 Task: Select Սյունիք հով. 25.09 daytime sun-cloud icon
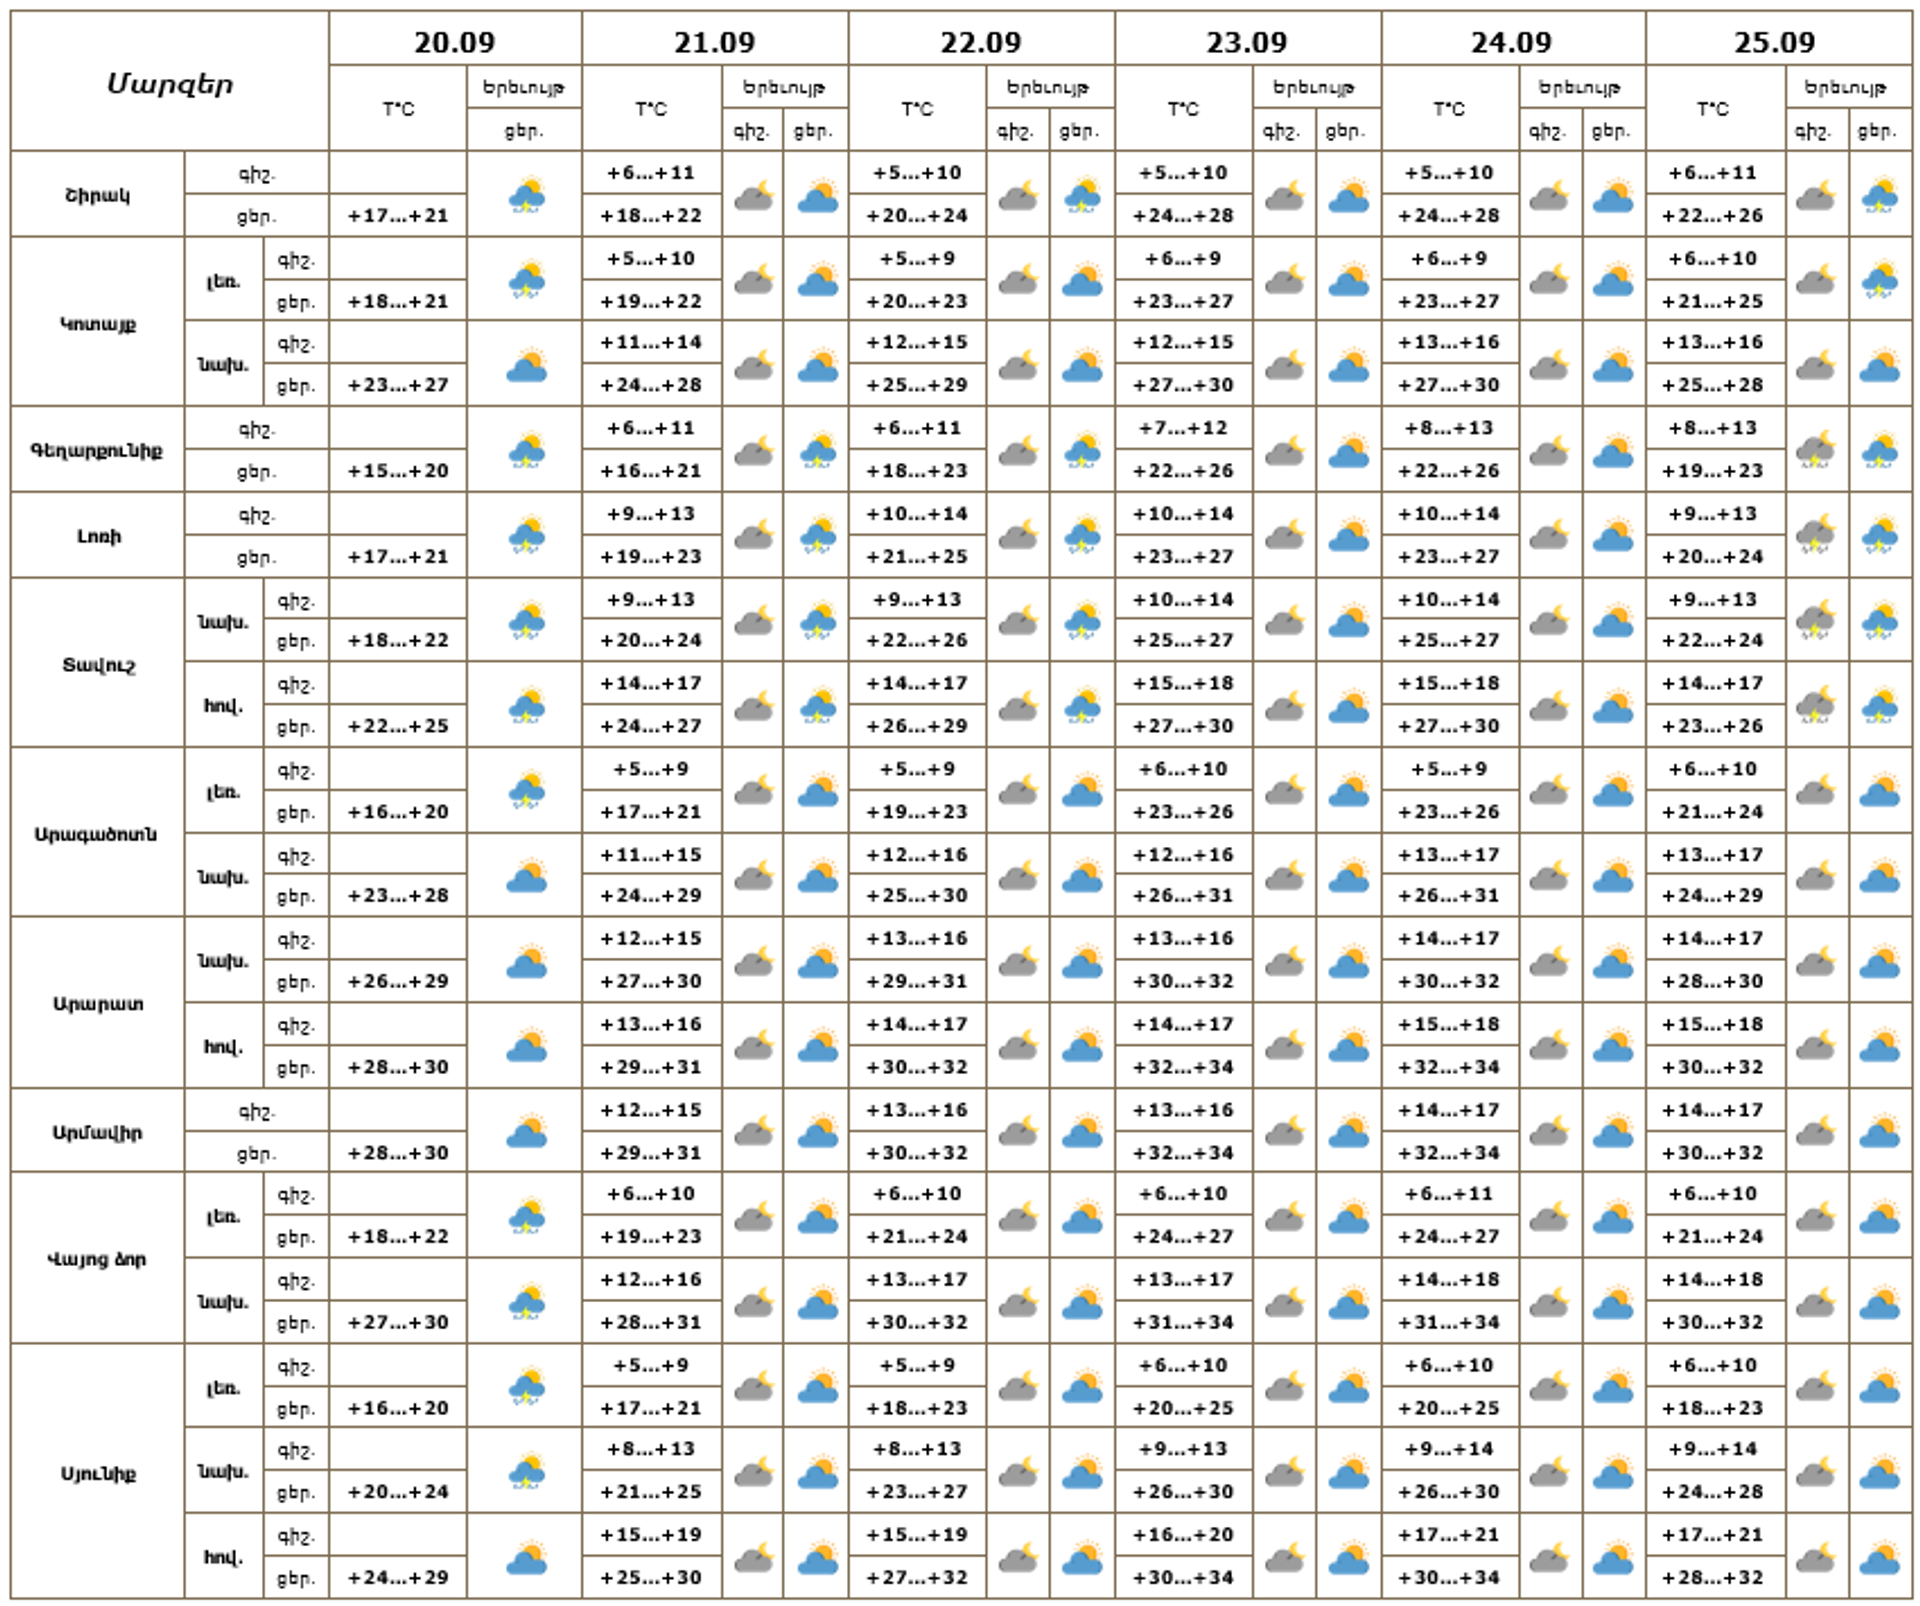[1880, 1557]
